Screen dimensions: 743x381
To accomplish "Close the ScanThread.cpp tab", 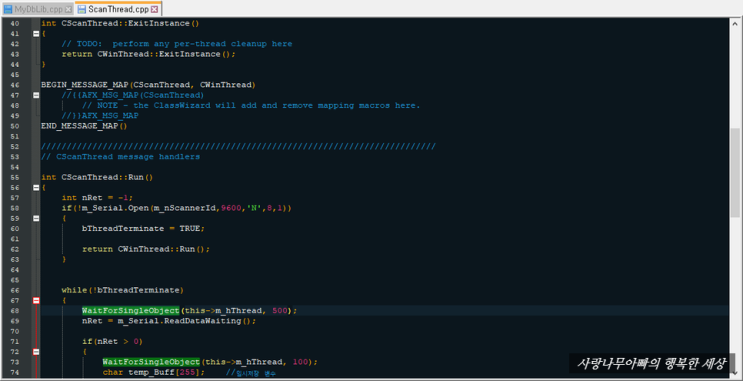I will (x=154, y=9).
